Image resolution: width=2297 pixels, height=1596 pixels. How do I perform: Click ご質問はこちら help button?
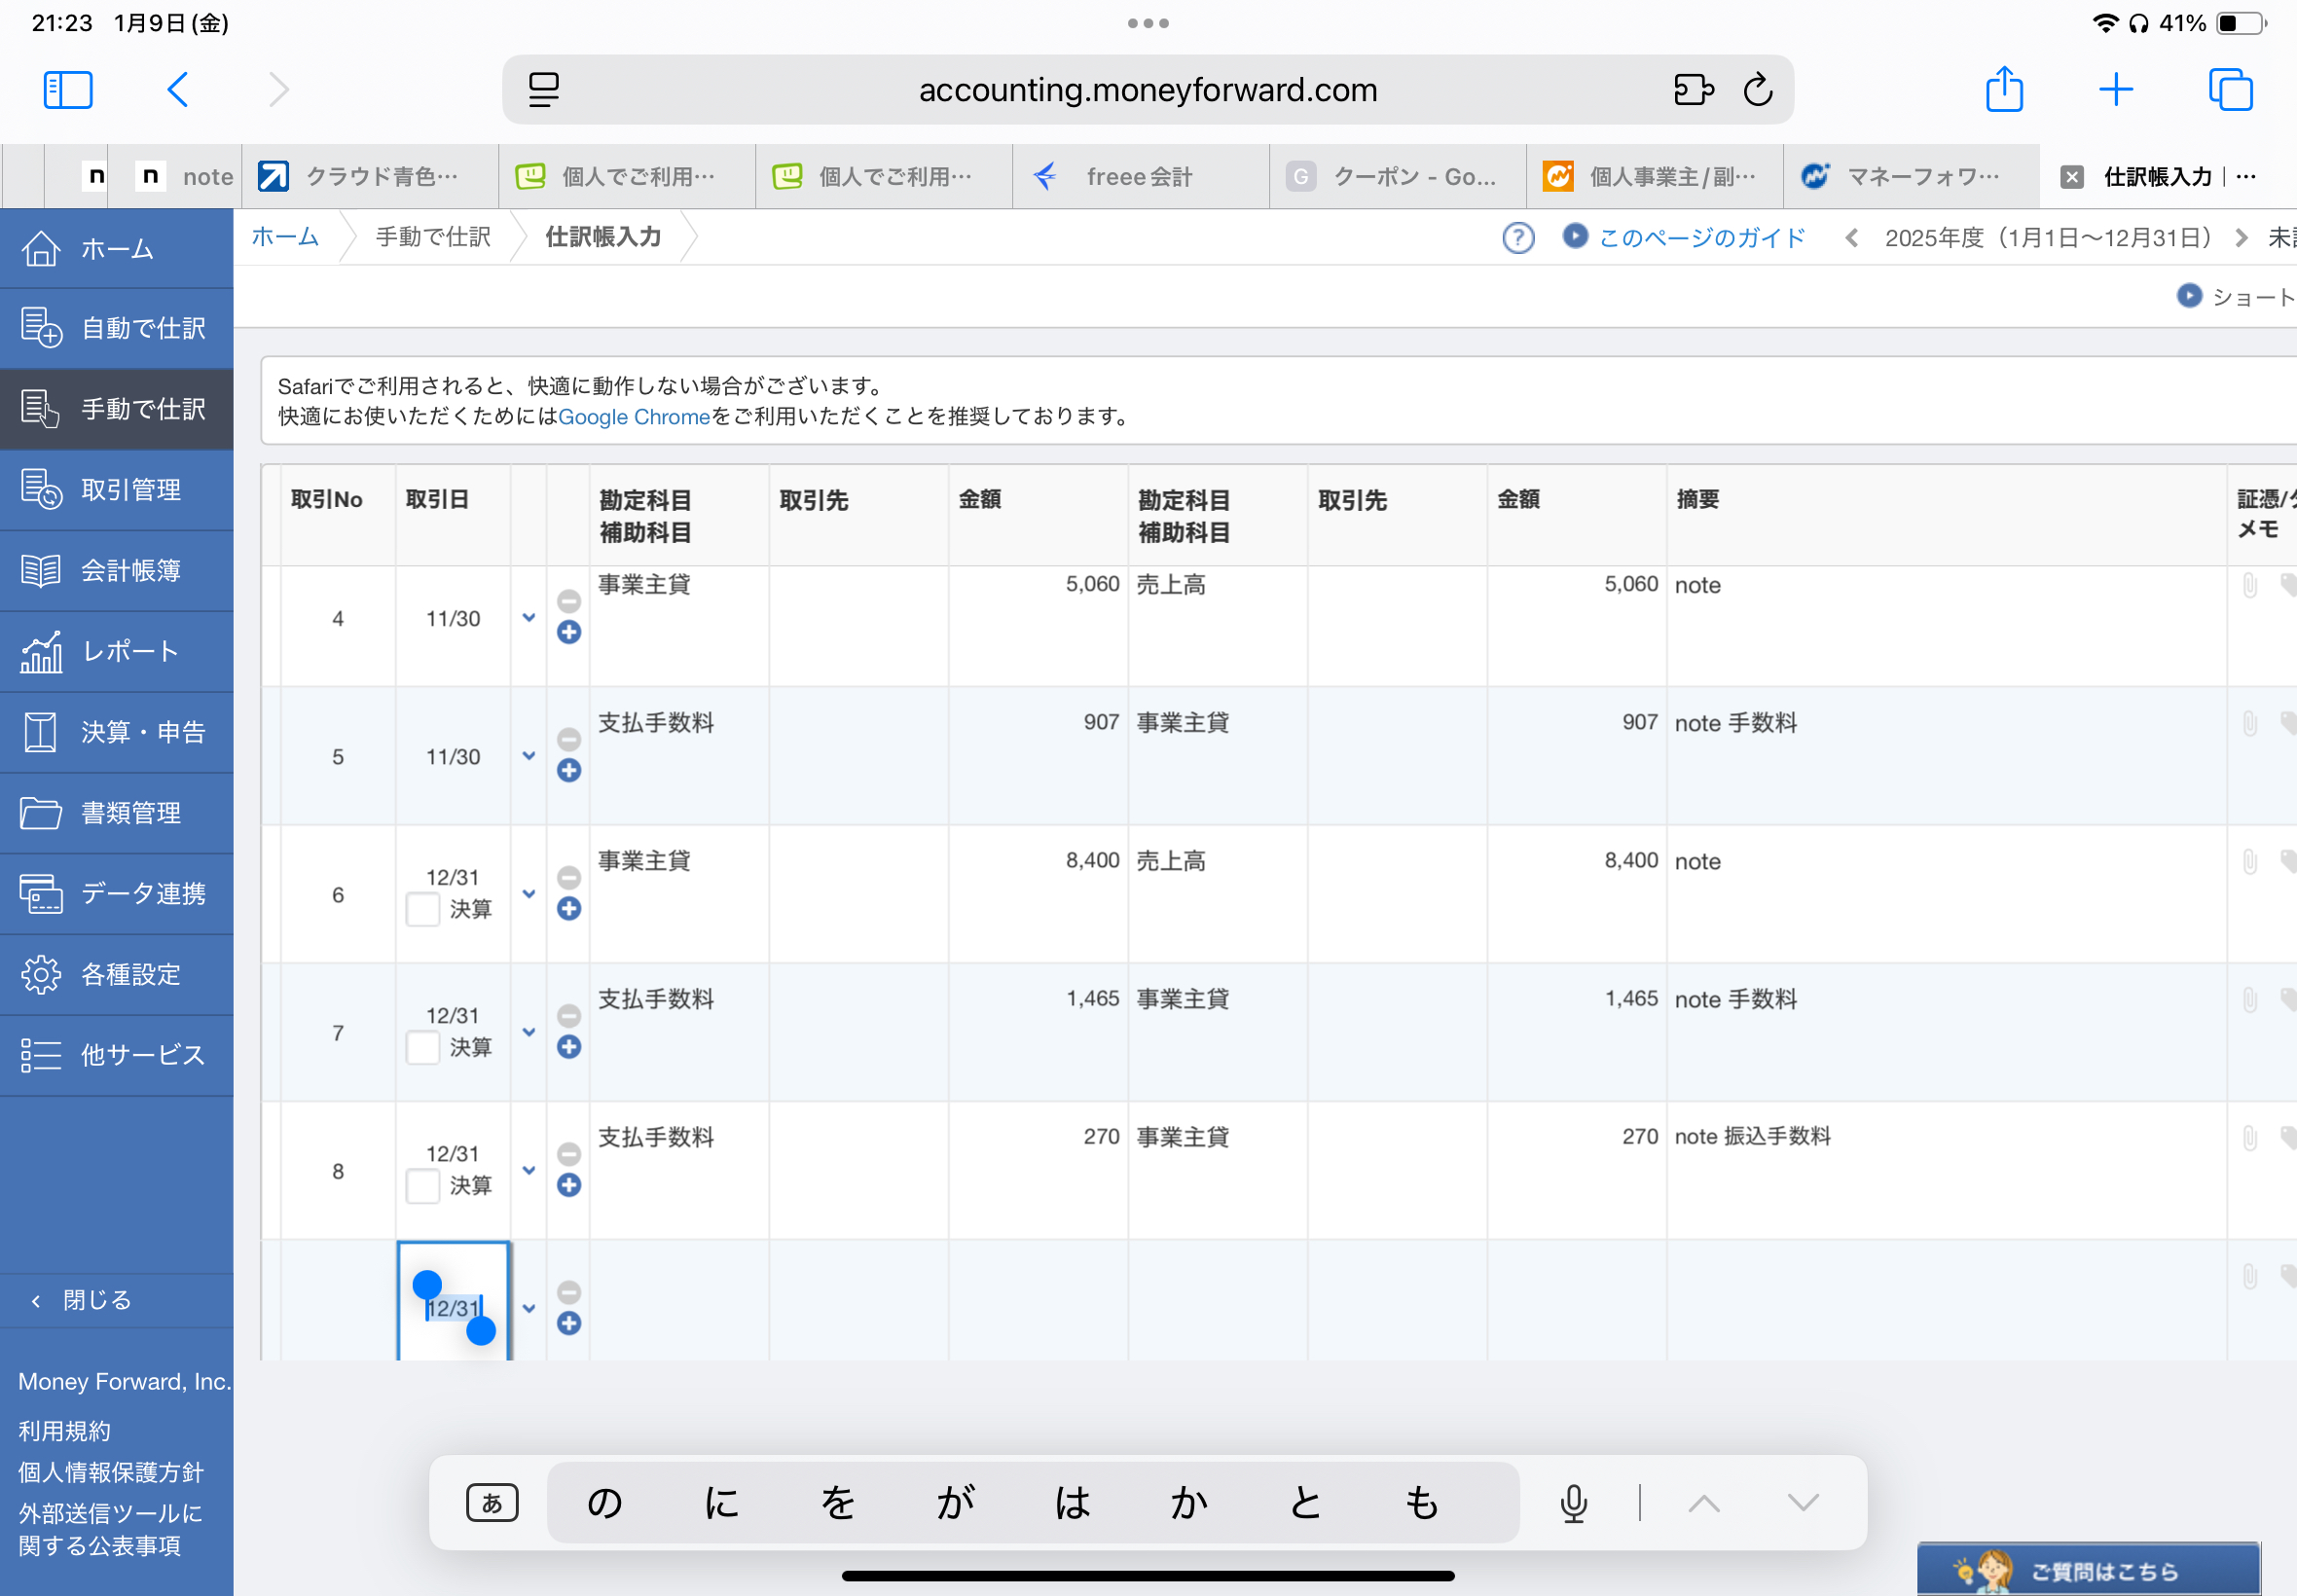2088,1570
